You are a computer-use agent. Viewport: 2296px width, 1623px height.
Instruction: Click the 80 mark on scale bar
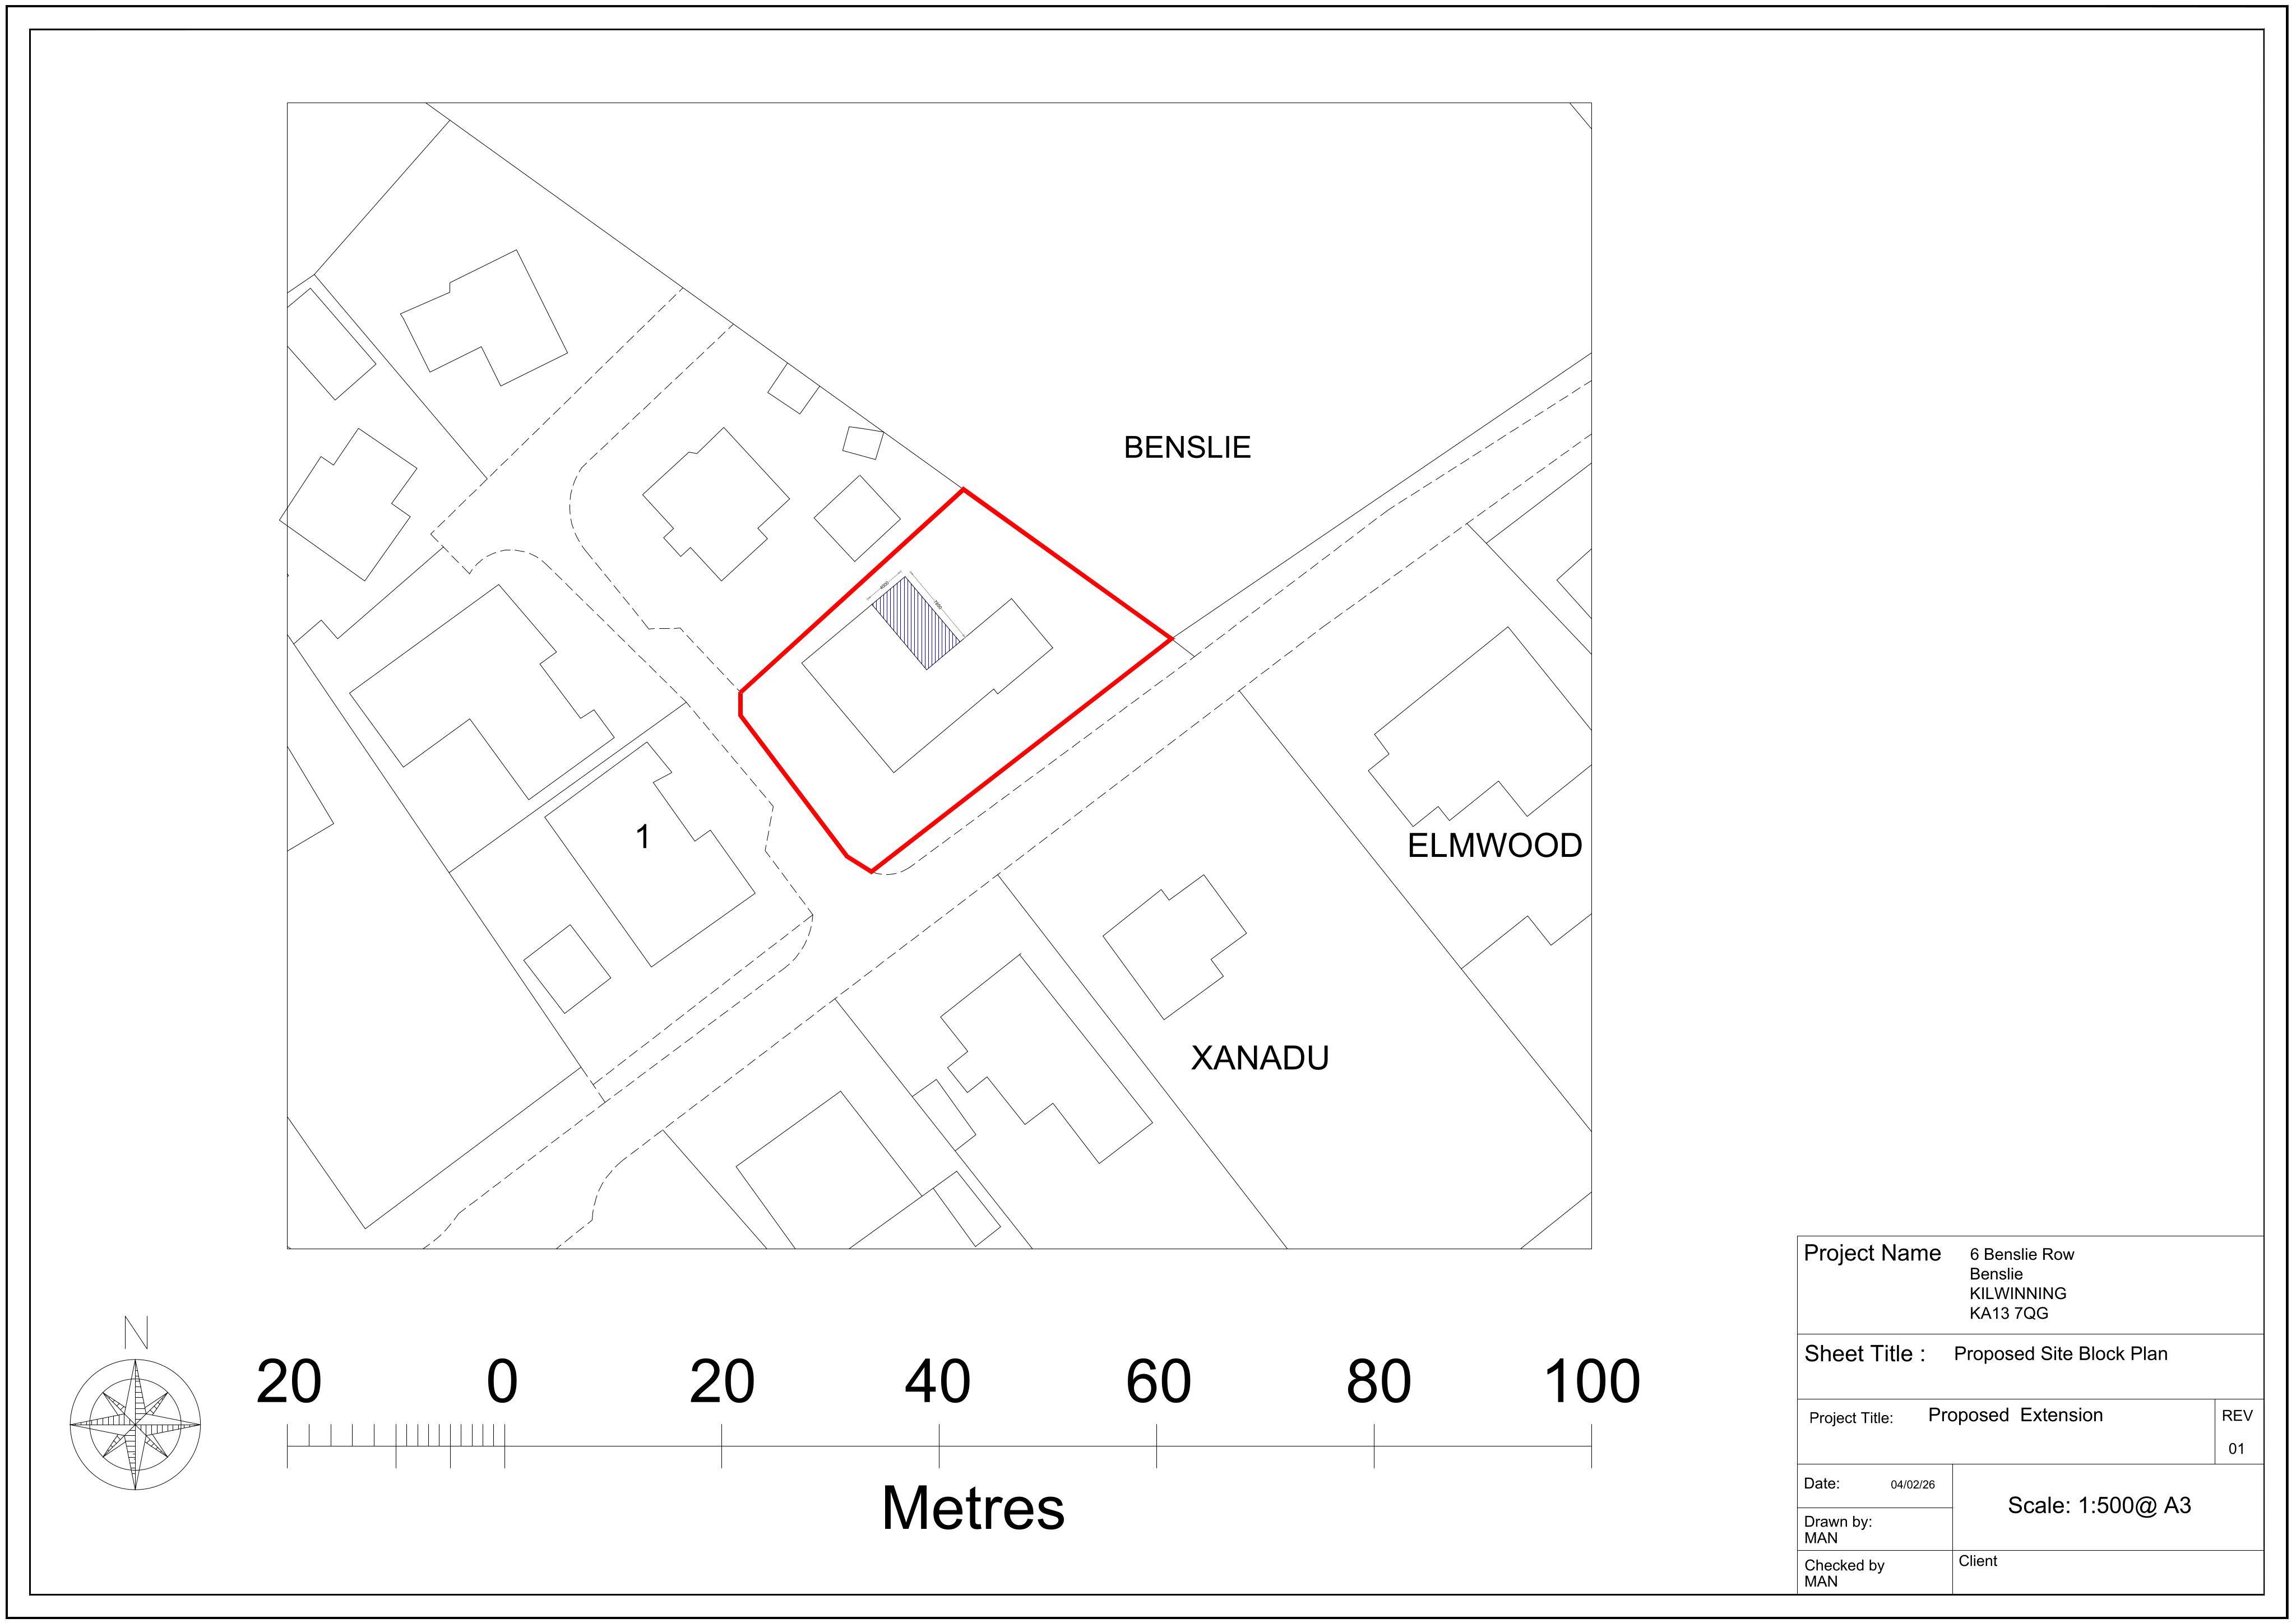1378,1382
